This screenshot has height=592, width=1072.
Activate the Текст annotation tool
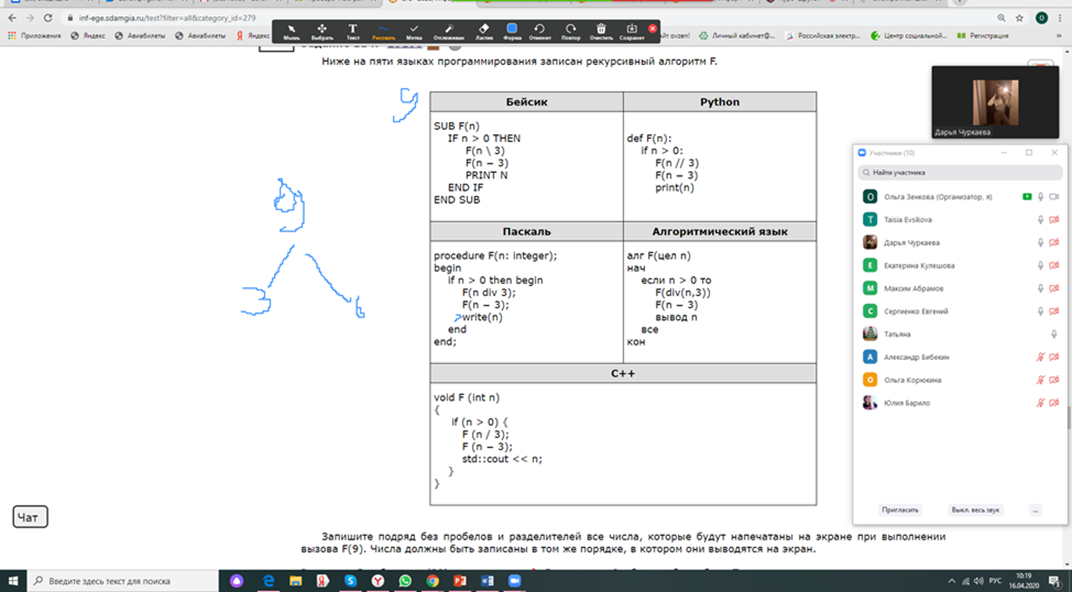[x=353, y=31]
